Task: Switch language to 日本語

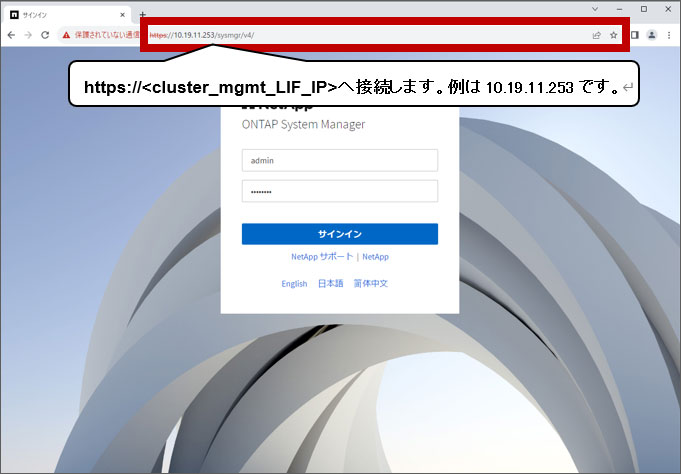Action: pos(330,284)
